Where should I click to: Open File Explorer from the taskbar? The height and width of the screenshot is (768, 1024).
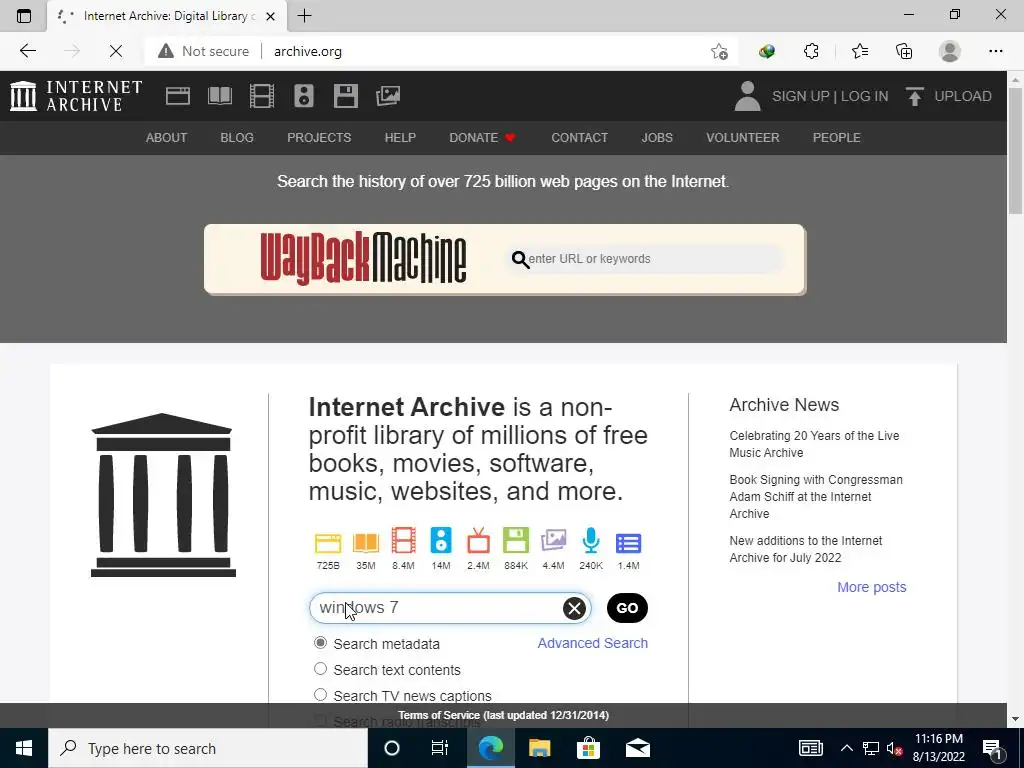tap(539, 748)
